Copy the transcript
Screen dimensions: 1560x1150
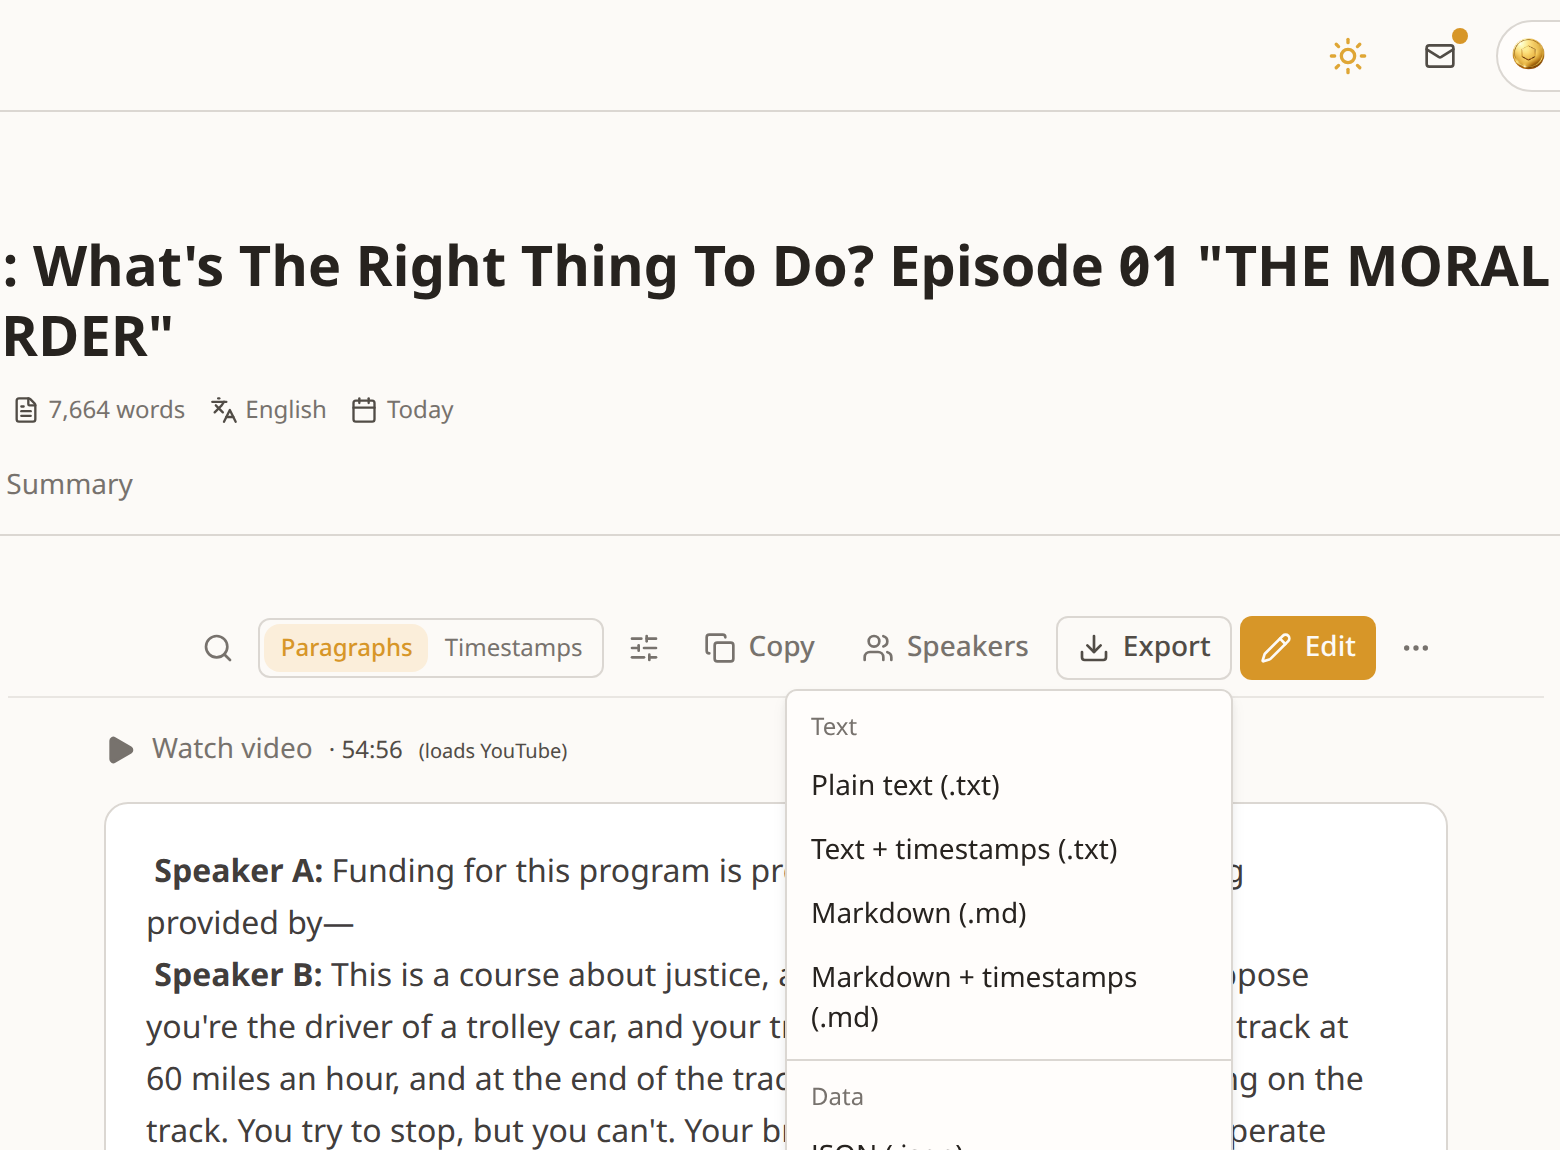[760, 648]
